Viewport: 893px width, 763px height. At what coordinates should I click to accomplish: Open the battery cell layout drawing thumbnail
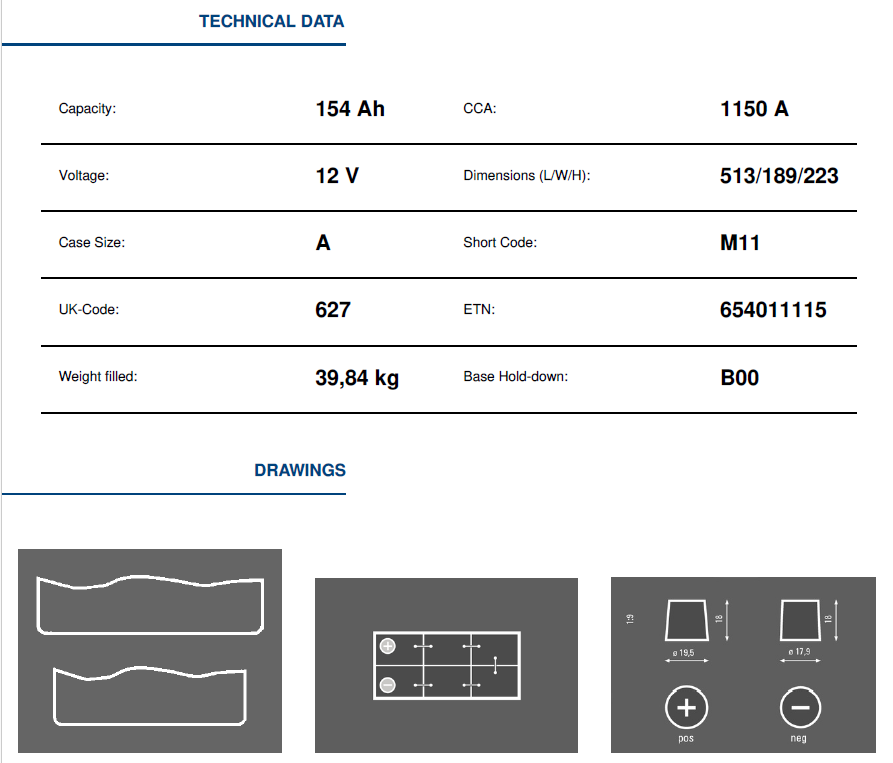[446, 665]
